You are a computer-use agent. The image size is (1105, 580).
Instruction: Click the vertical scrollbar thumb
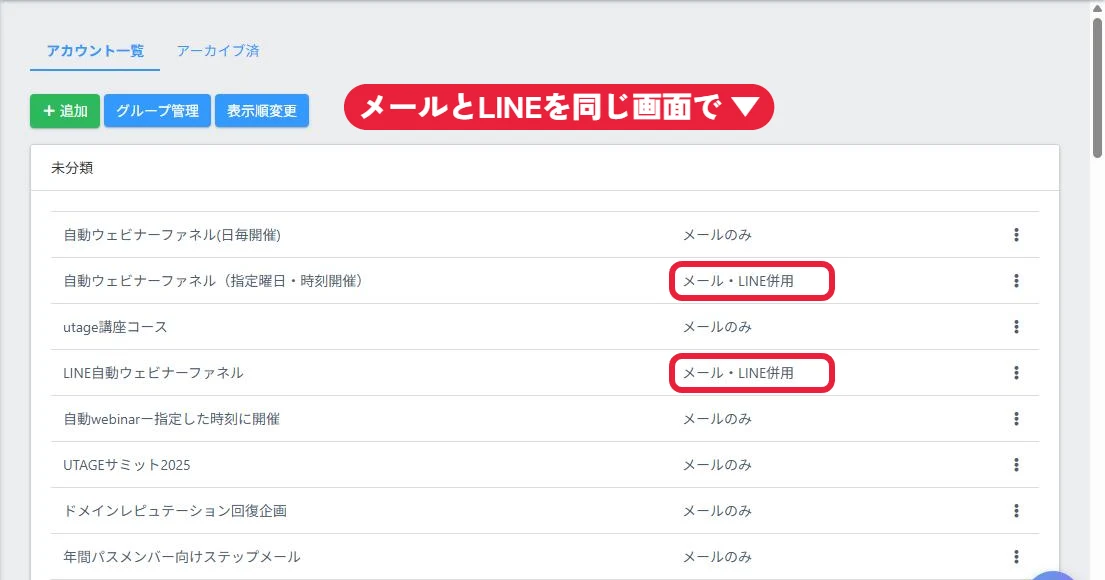click(1097, 87)
